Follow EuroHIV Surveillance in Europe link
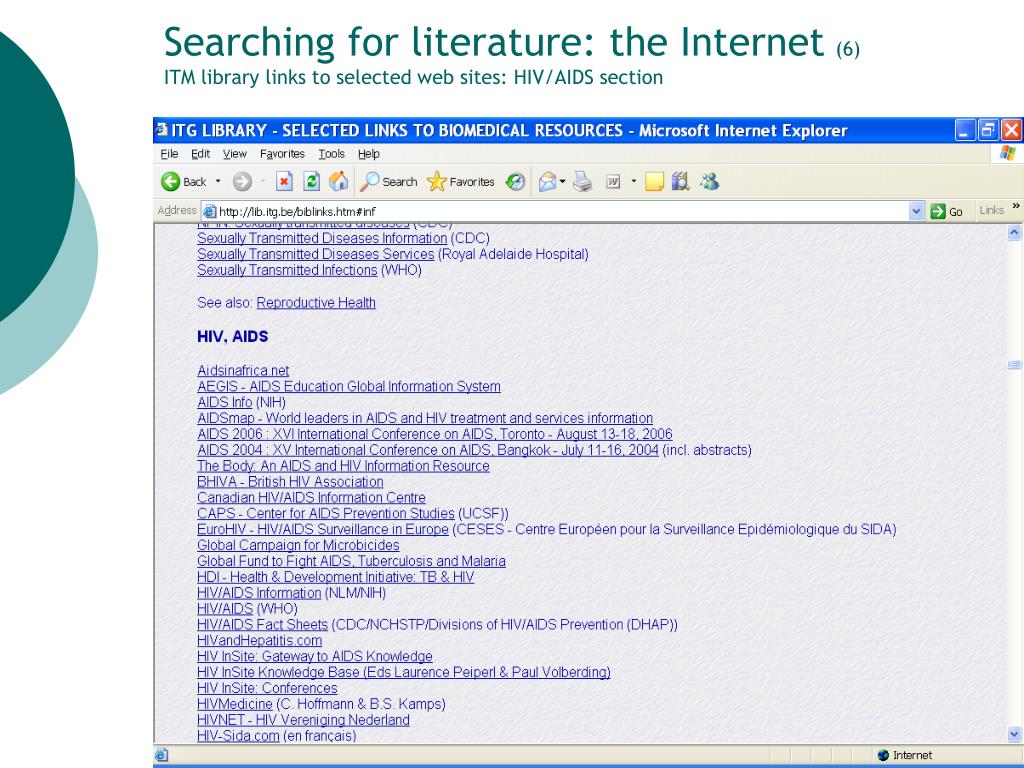 point(323,529)
